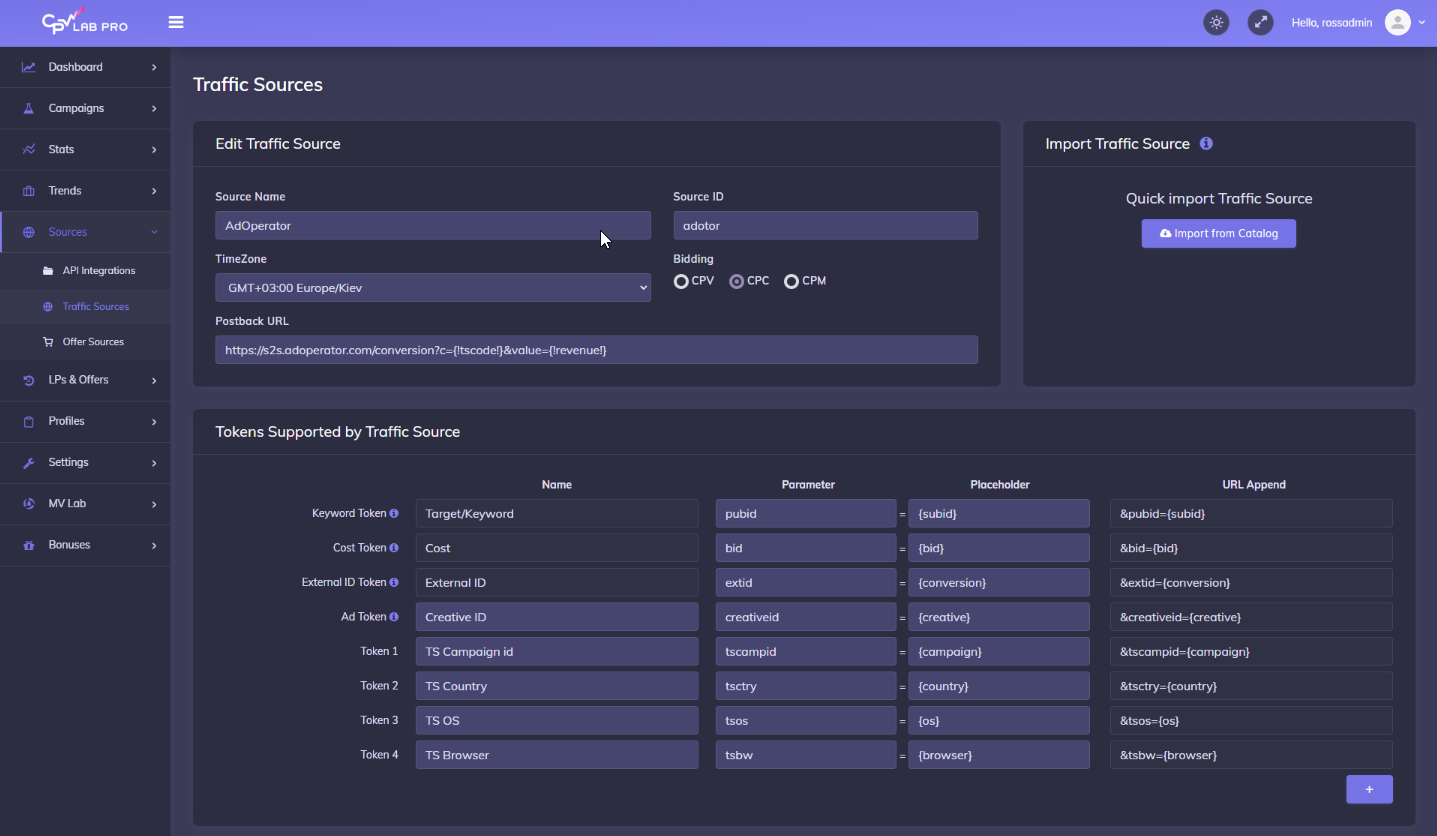Viewport: 1437px width, 836px height.
Task: Click inside the Postback URL field
Action: (x=596, y=349)
